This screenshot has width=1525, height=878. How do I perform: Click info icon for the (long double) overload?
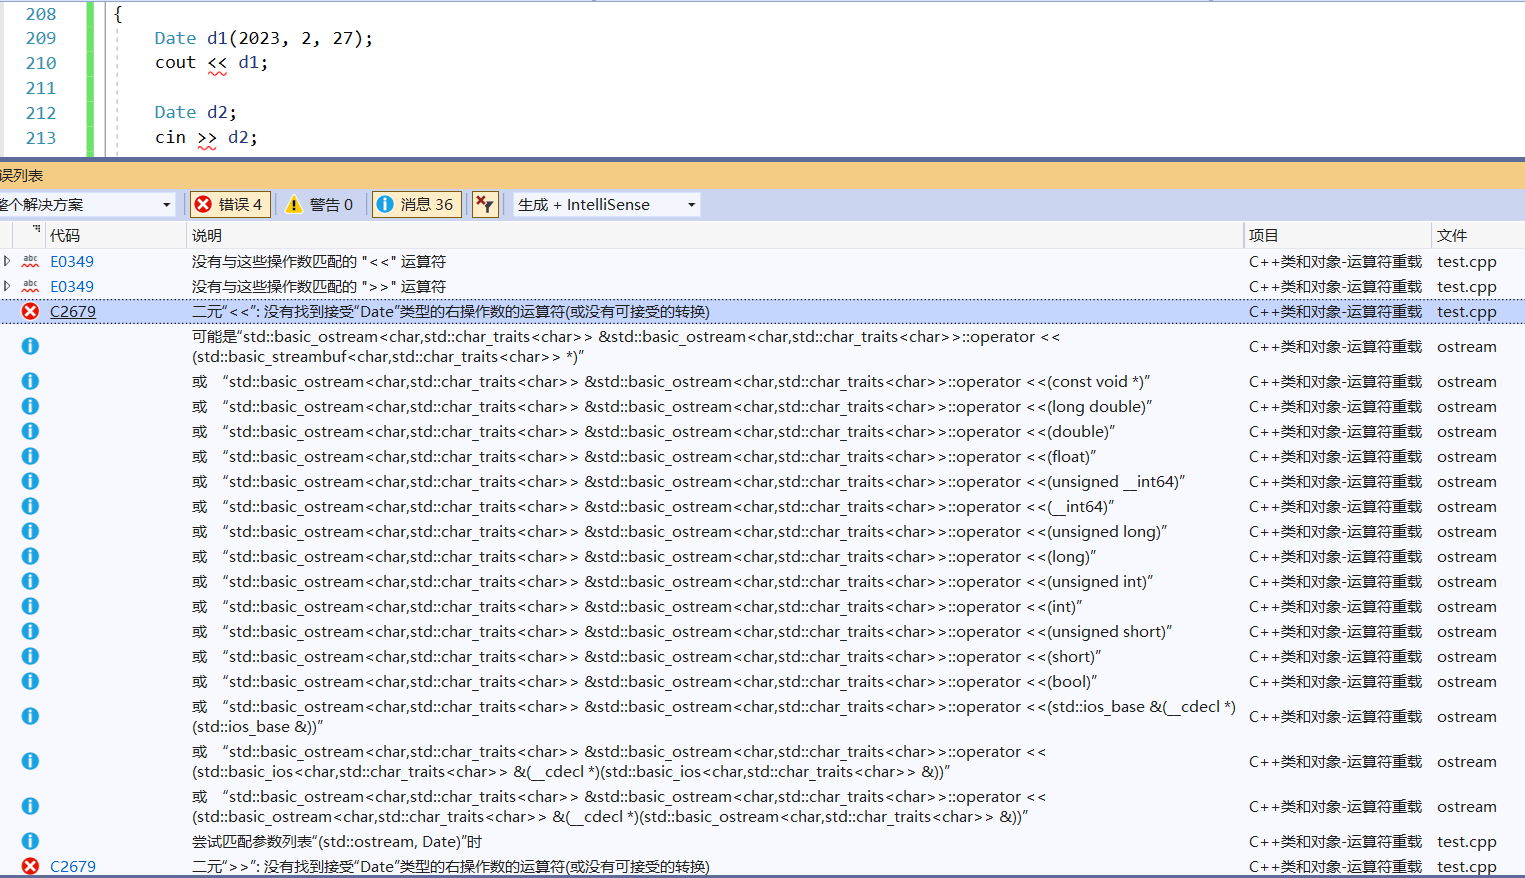pos(31,406)
